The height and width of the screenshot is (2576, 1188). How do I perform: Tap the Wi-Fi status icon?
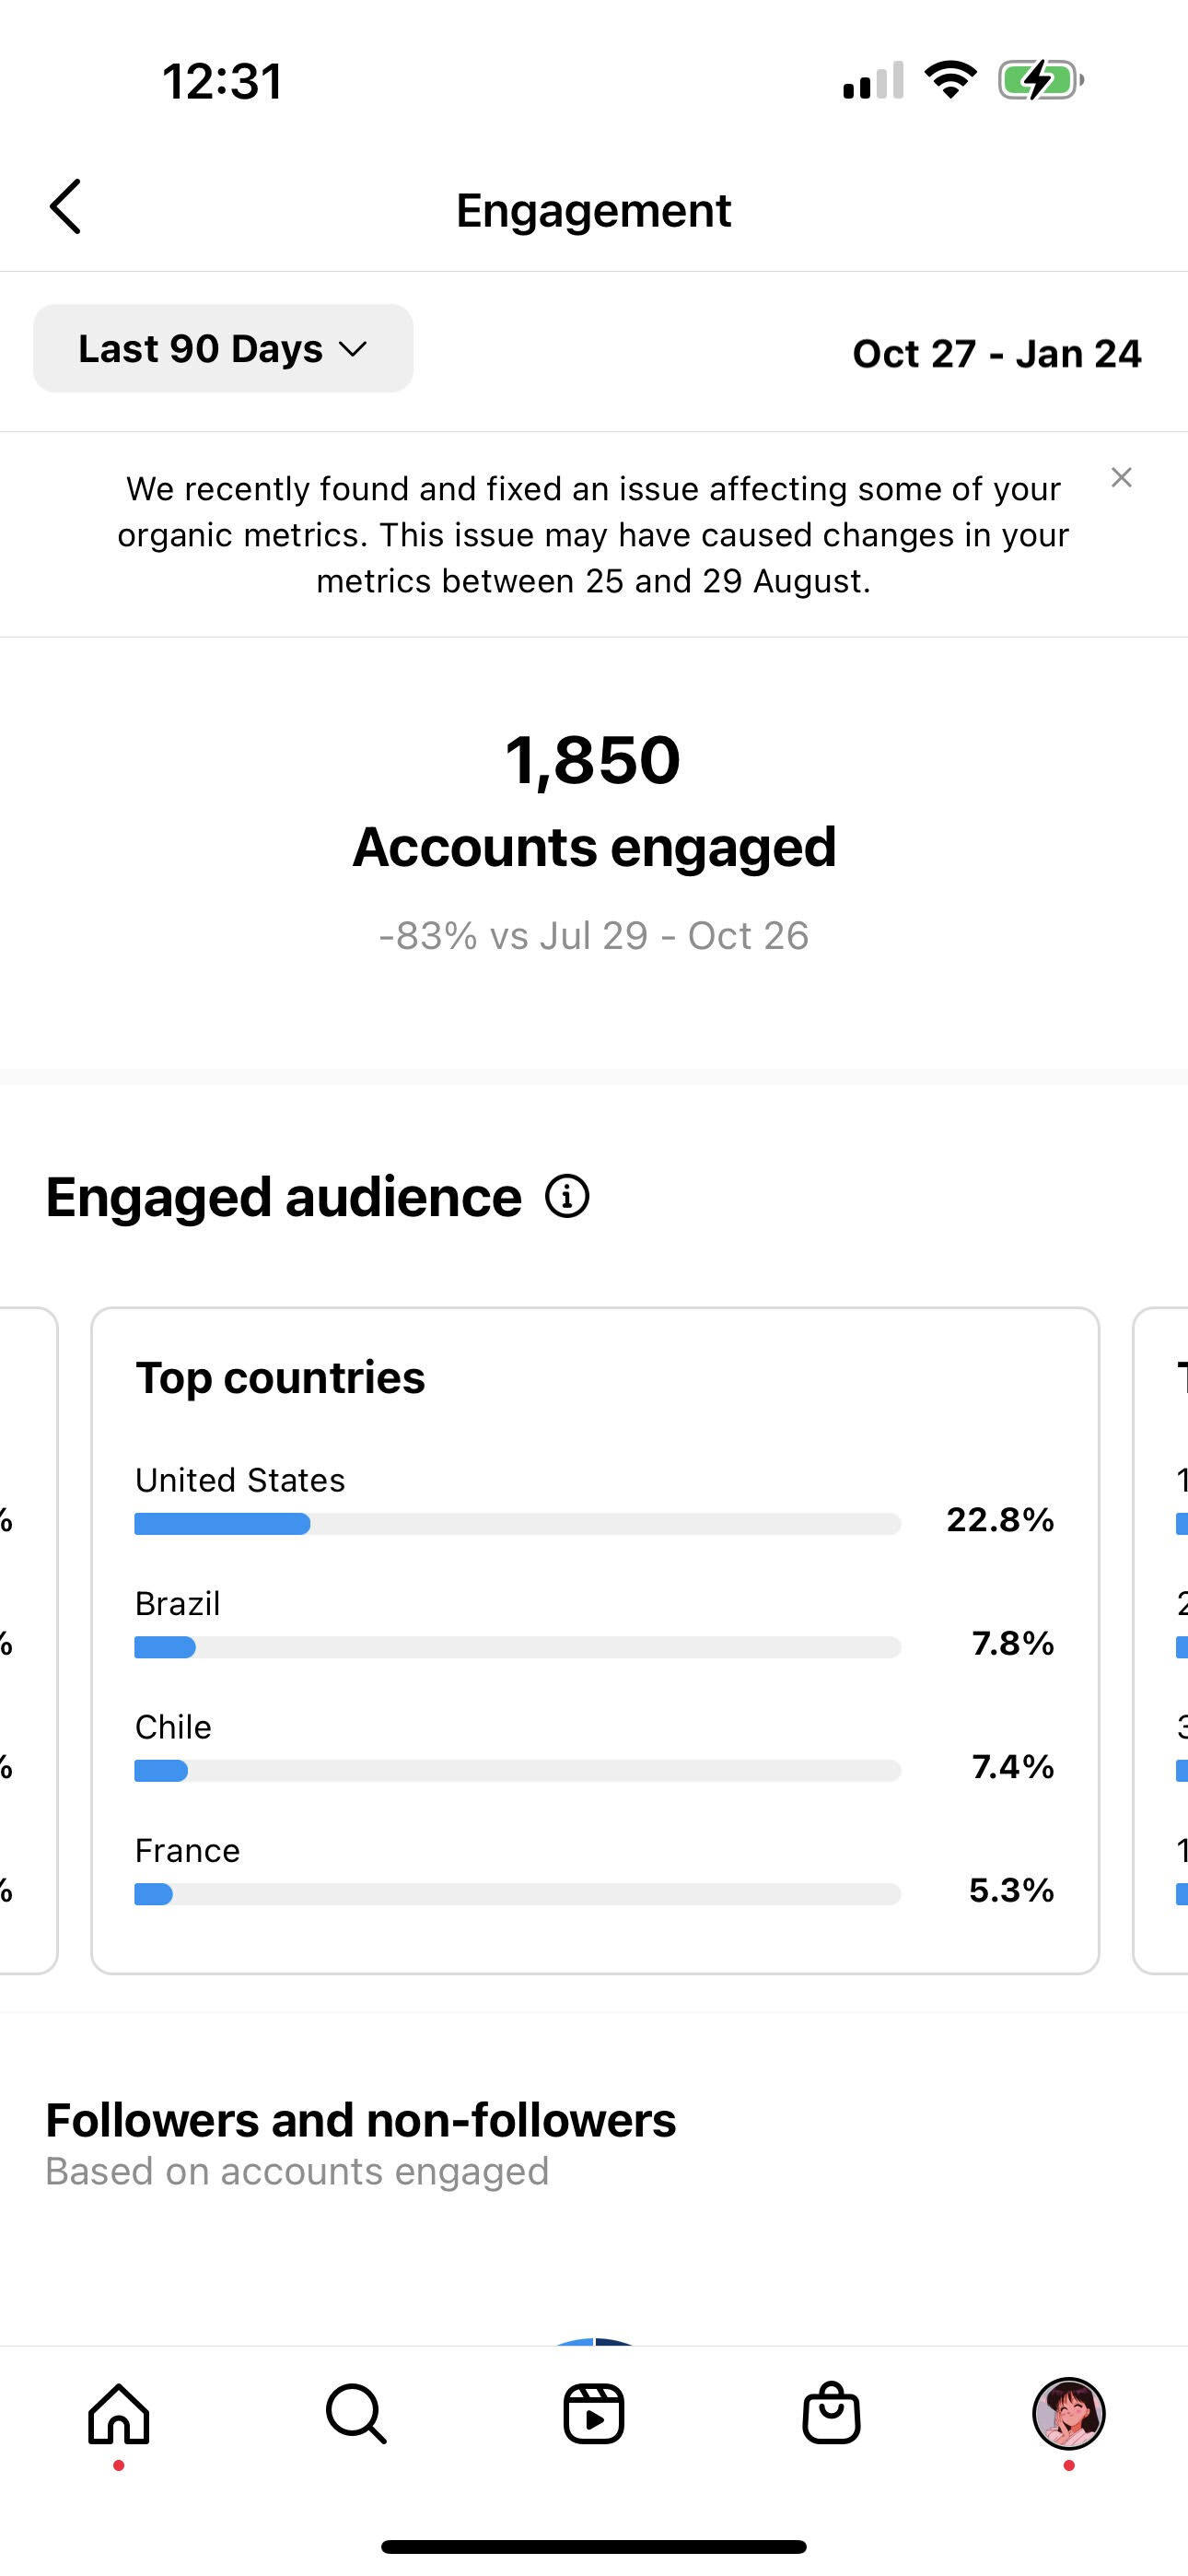pyautogui.click(x=951, y=80)
